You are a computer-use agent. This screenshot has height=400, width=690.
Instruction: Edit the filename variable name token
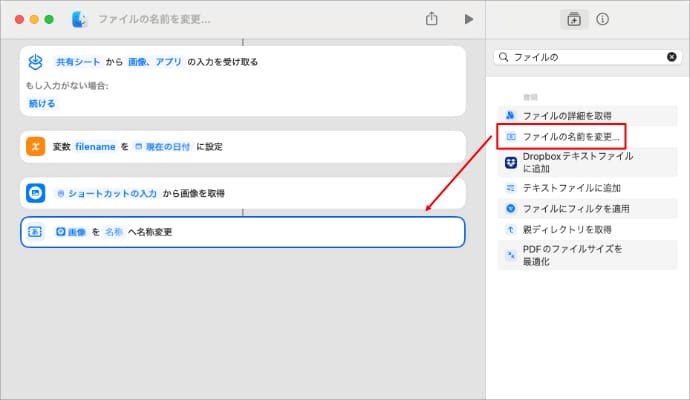coord(96,146)
